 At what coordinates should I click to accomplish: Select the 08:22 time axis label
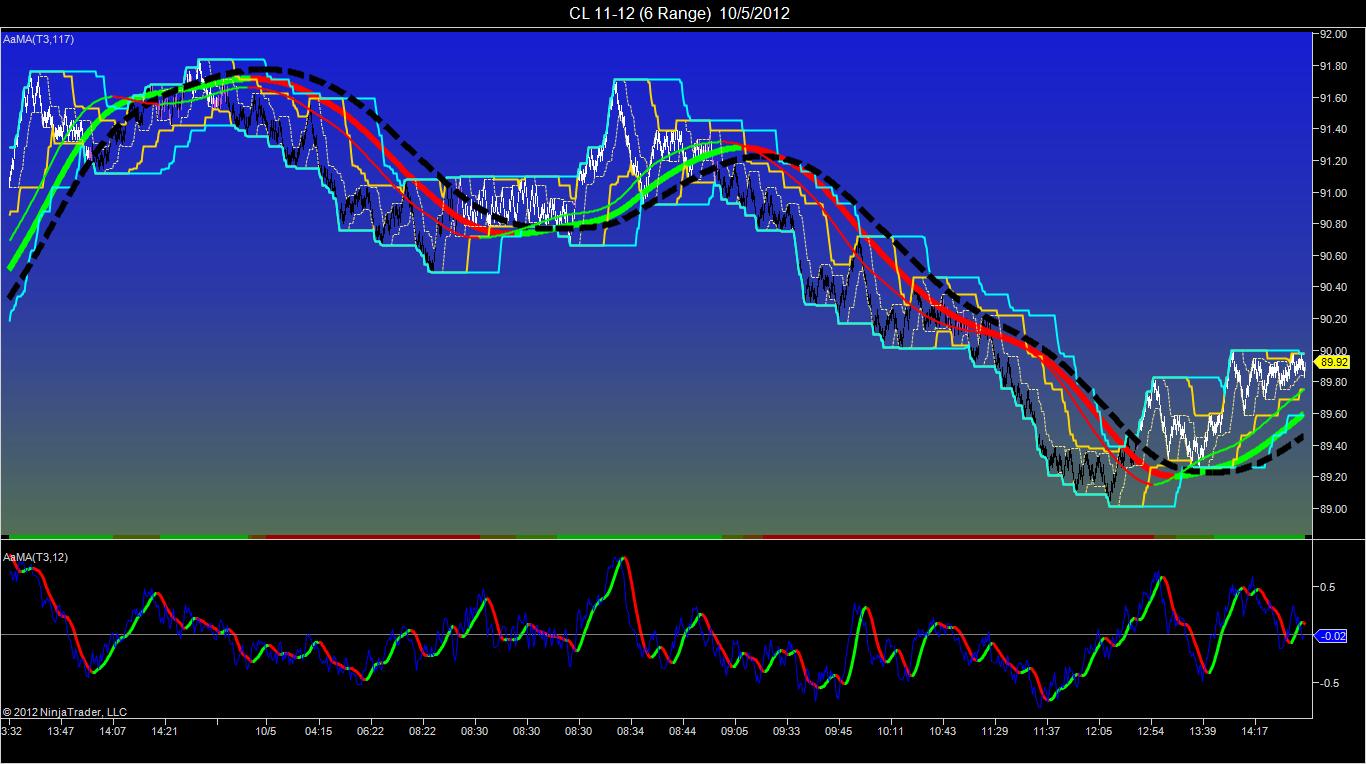click(422, 731)
